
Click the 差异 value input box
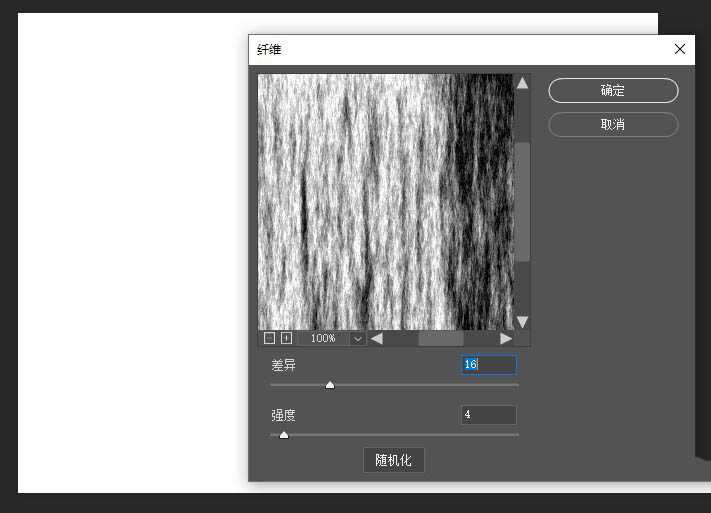click(488, 365)
